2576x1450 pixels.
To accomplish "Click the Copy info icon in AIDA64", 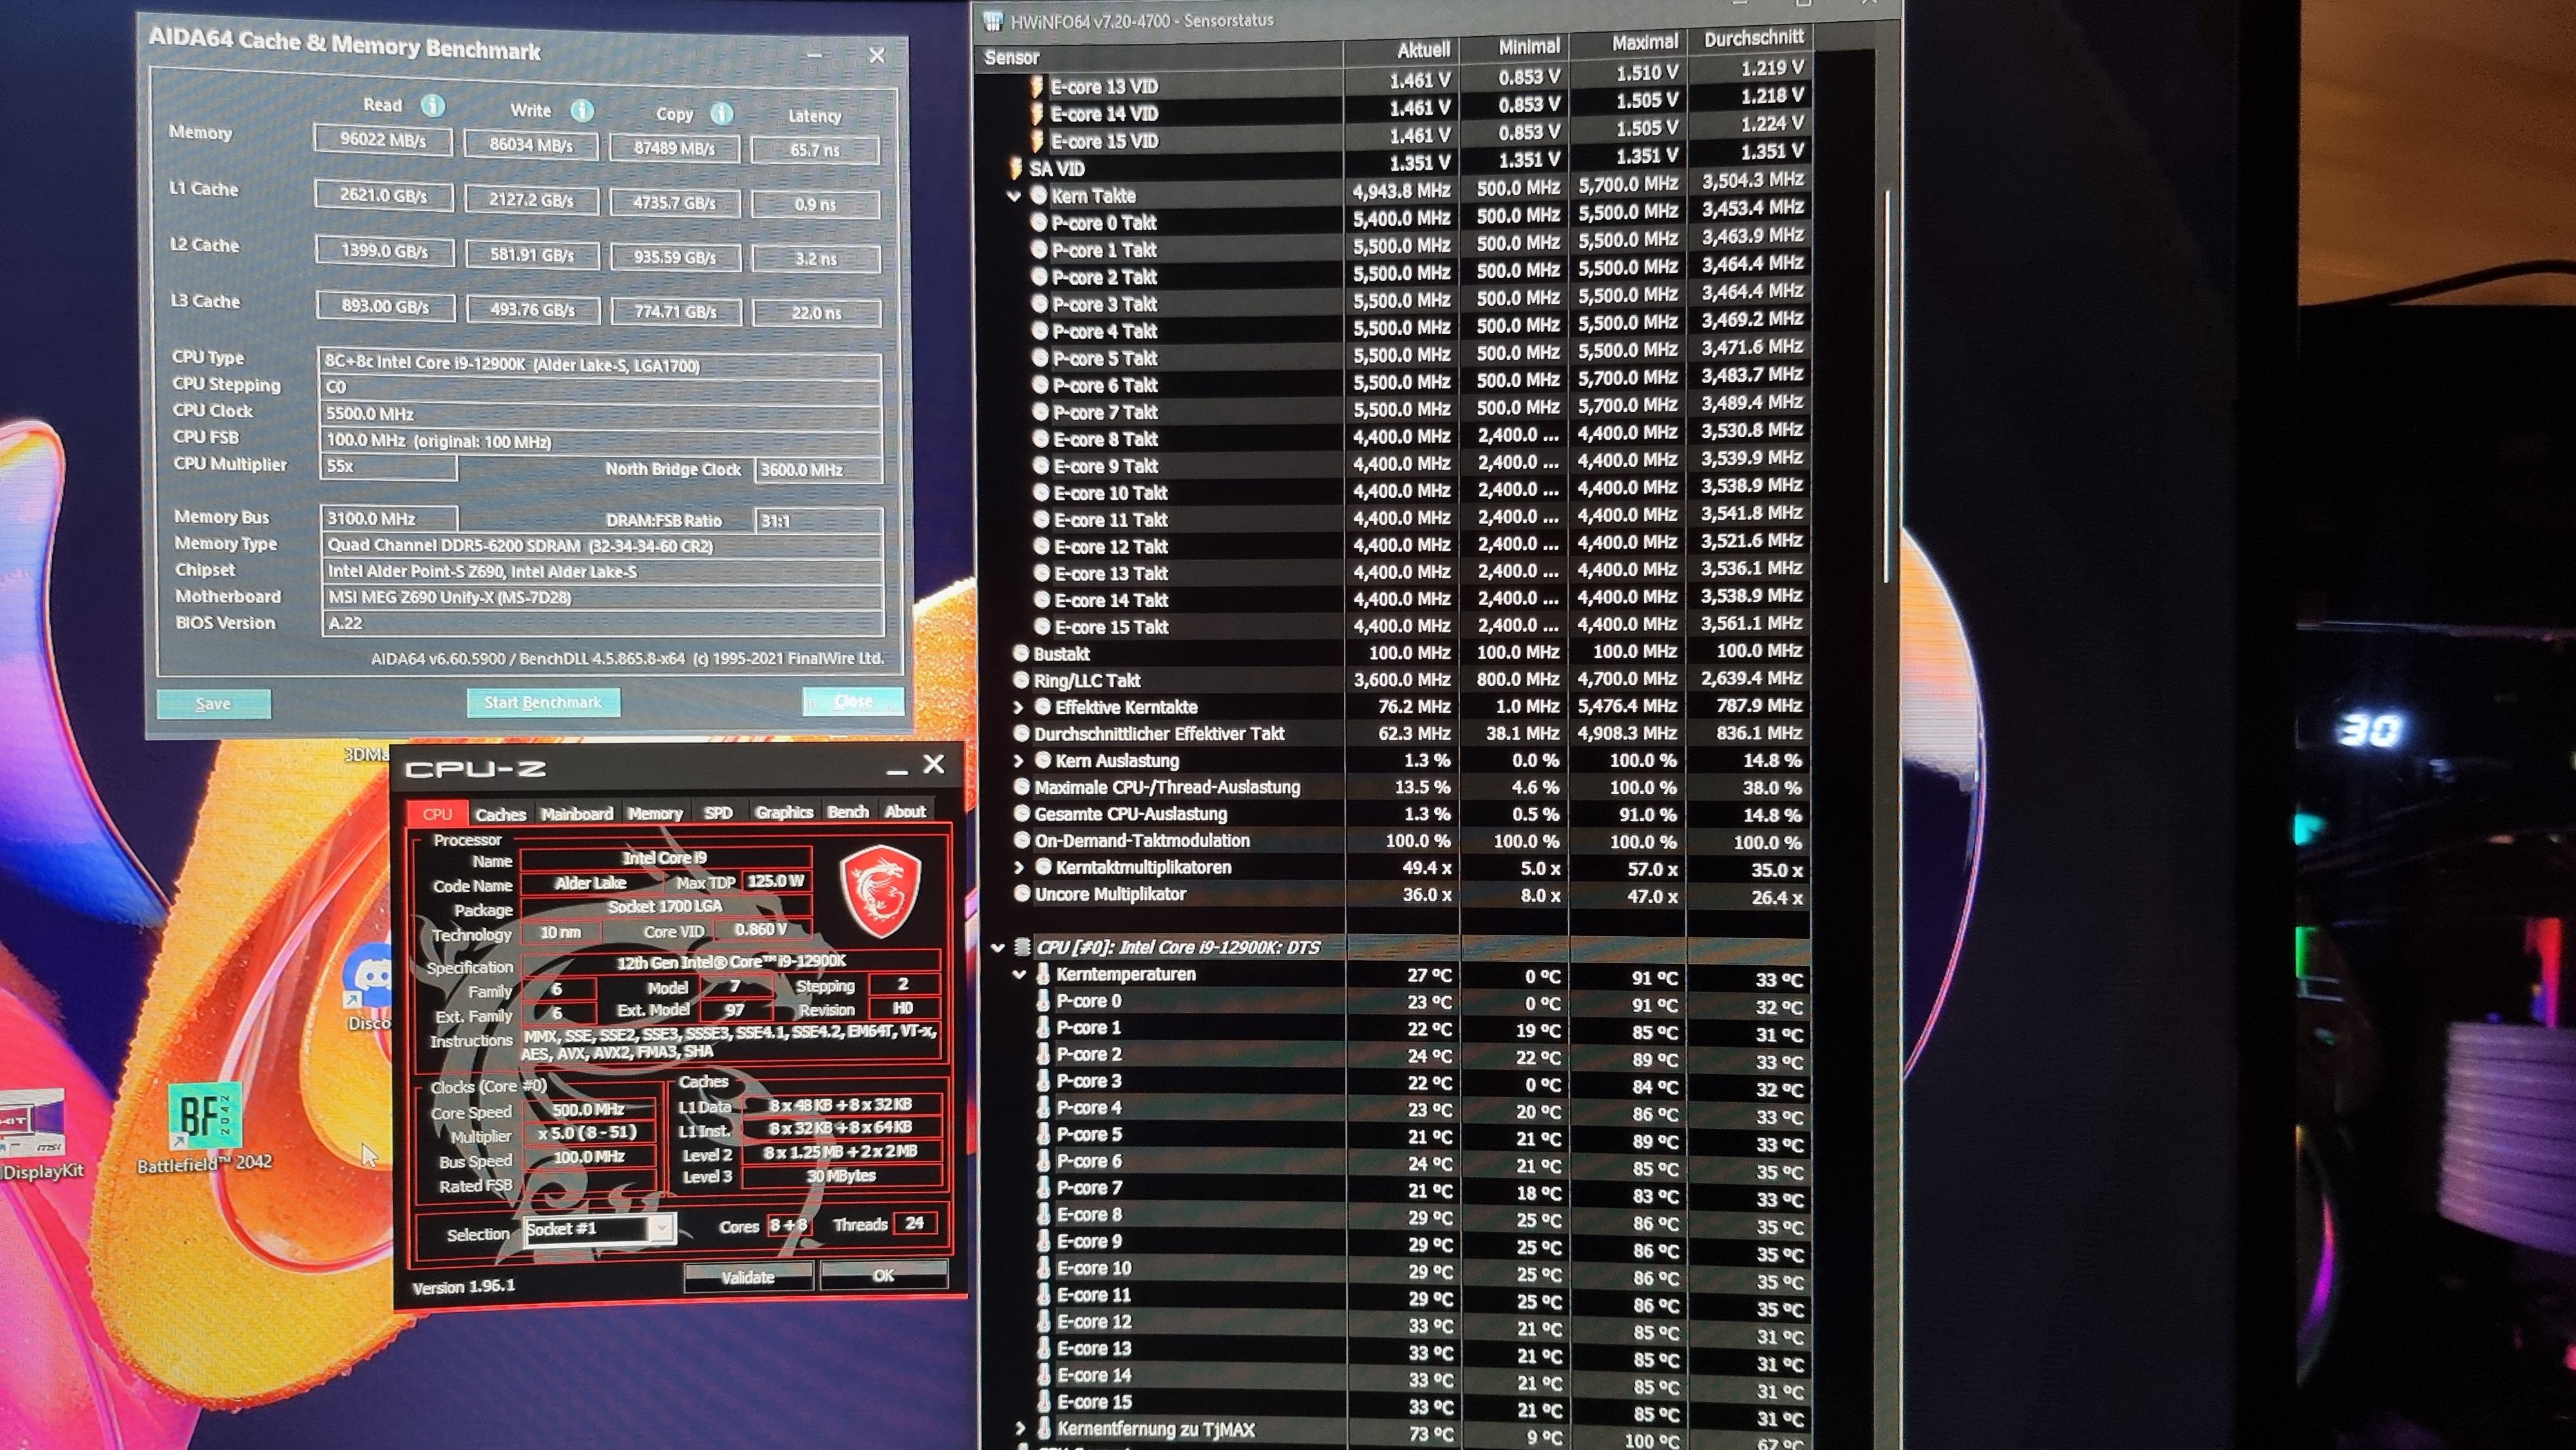I will tap(721, 114).
